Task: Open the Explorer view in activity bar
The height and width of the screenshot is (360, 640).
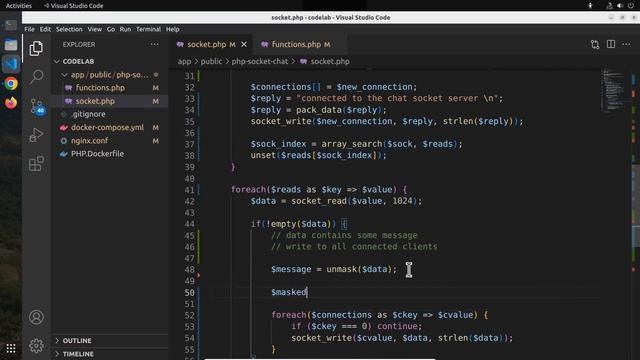Action: pos(36,49)
